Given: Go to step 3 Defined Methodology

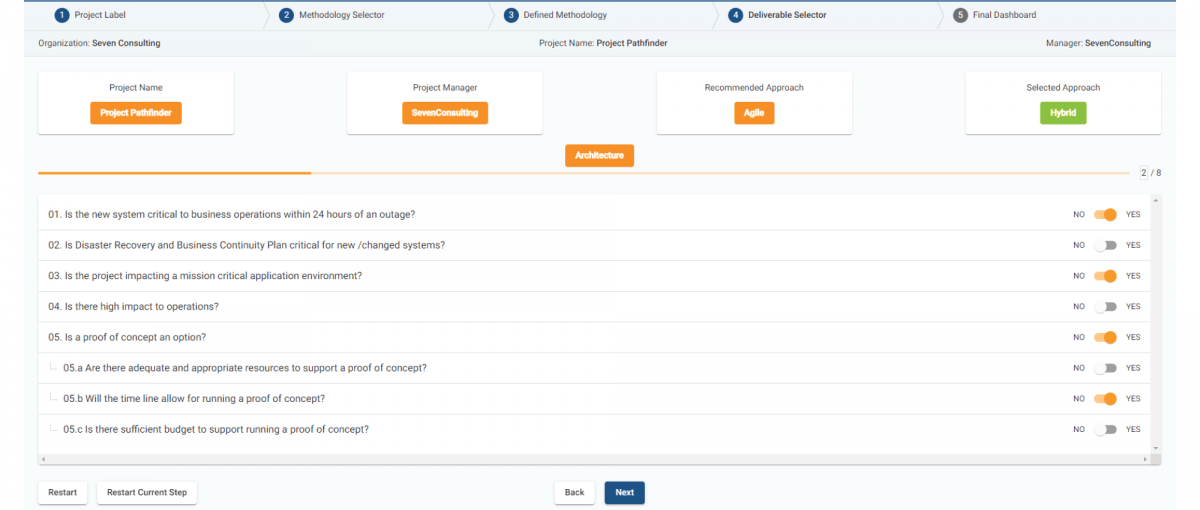Looking at the screenshot, I should (556, 15).
